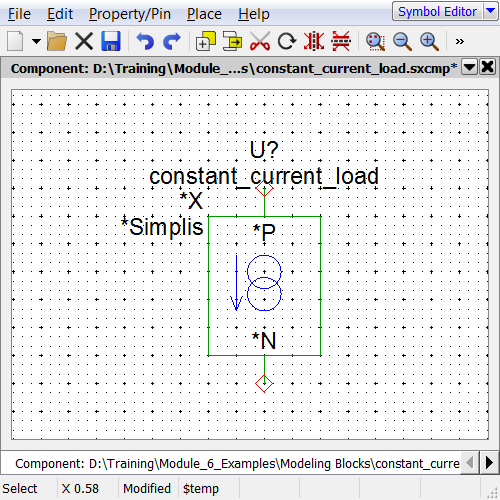This screenshot has height=500, width=500.
Task: Expand the toolbar overflow chevron
Action: point(460,41)
